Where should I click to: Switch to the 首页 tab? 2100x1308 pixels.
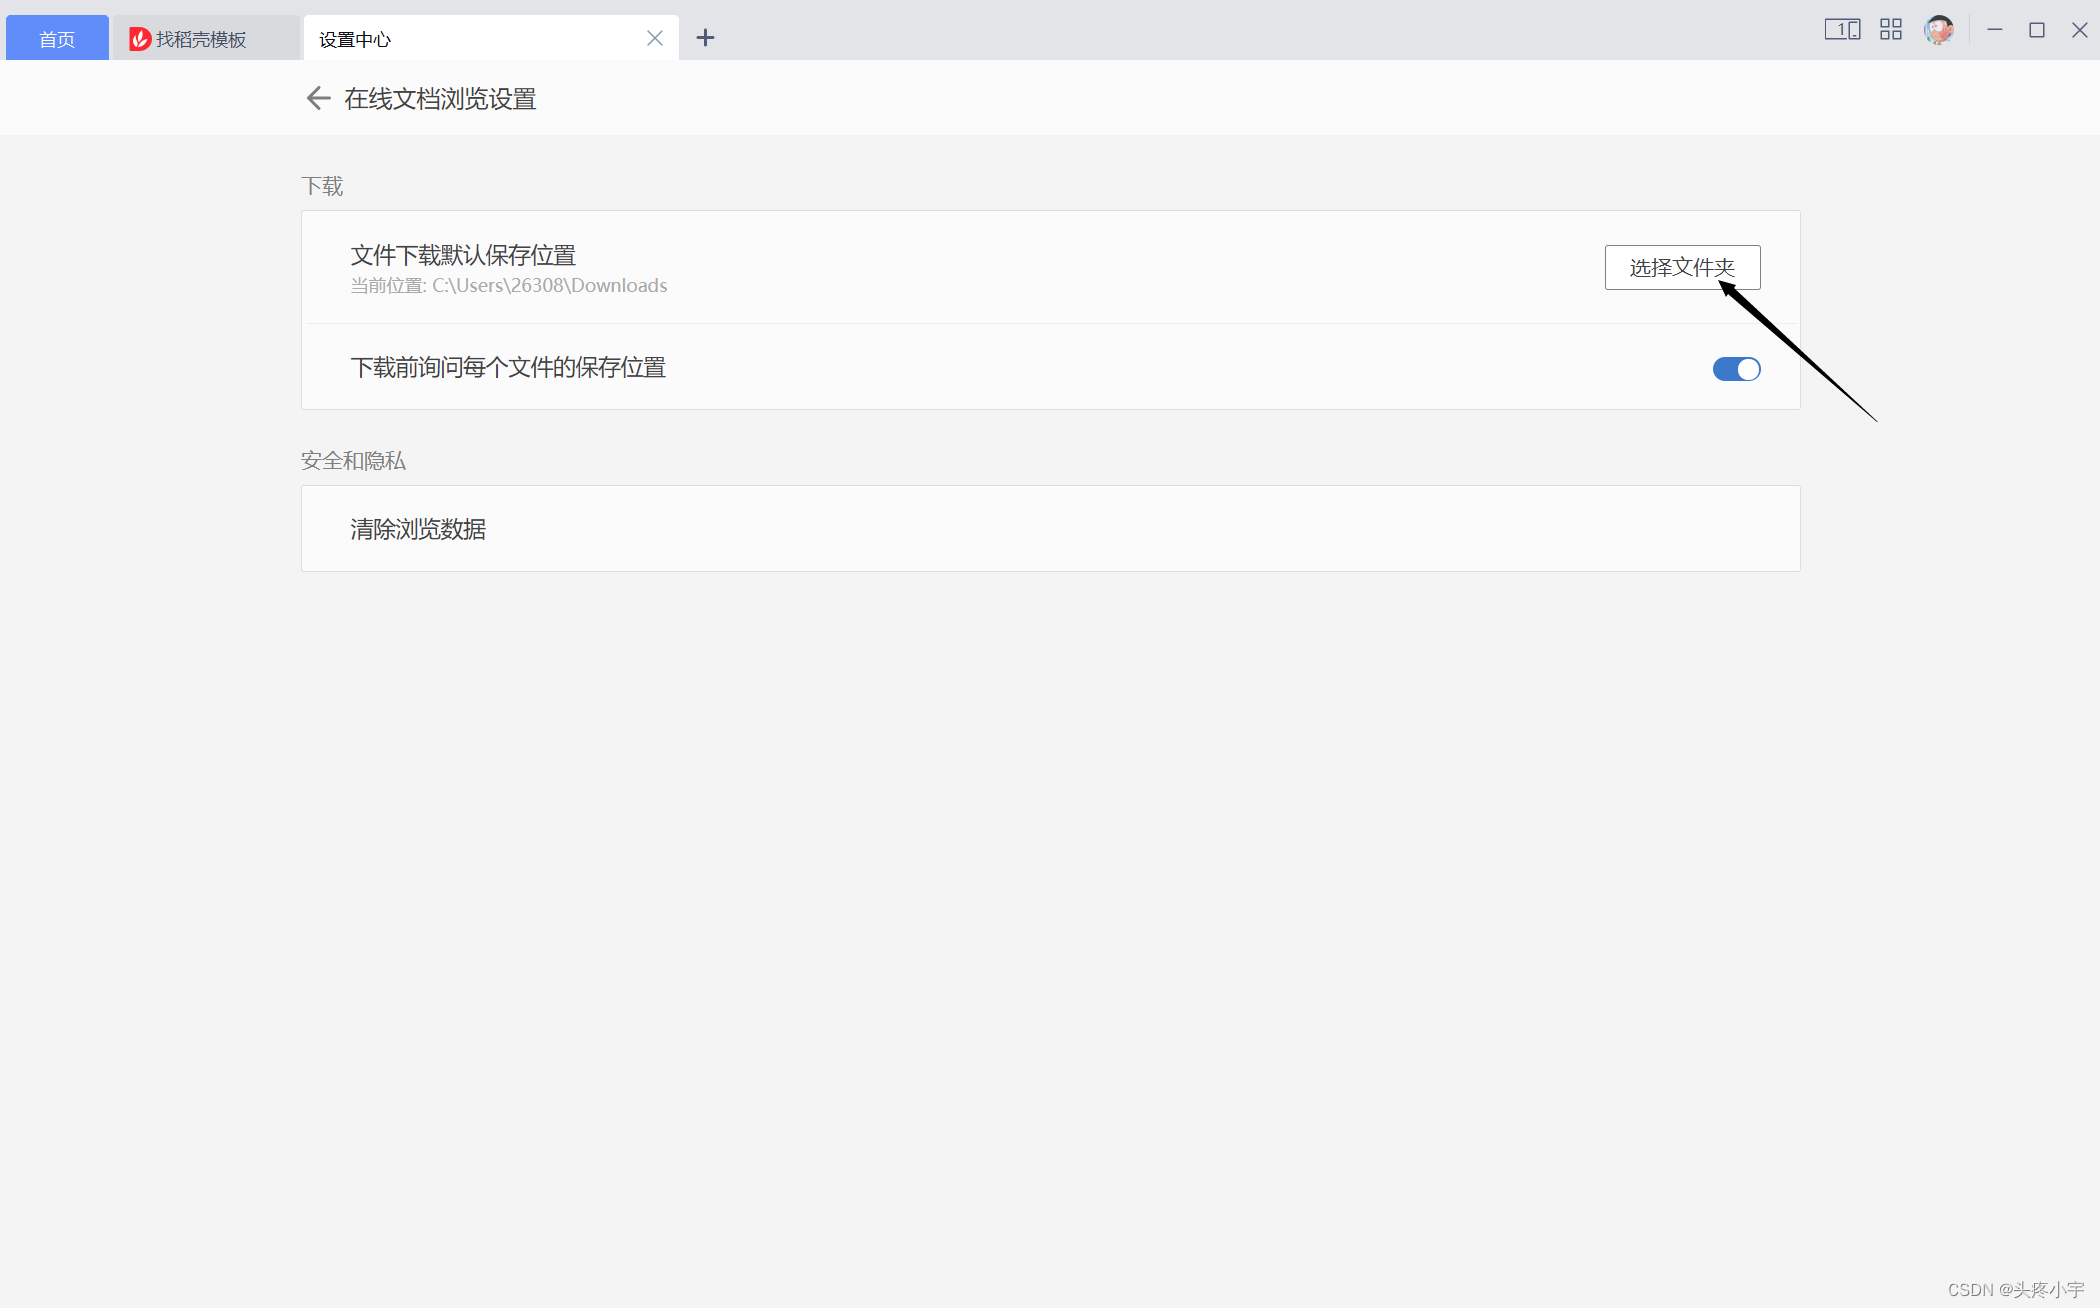coord(57,39)
